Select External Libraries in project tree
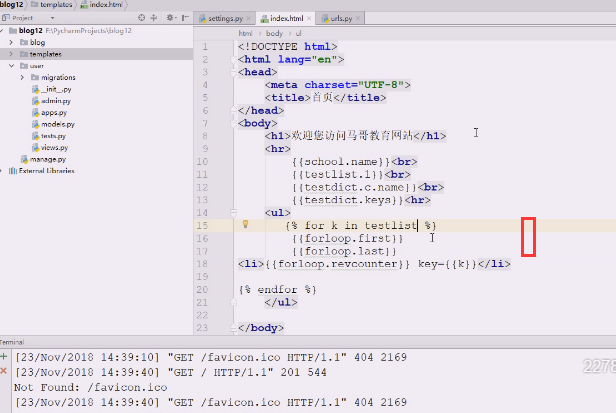 click(42, 171)
